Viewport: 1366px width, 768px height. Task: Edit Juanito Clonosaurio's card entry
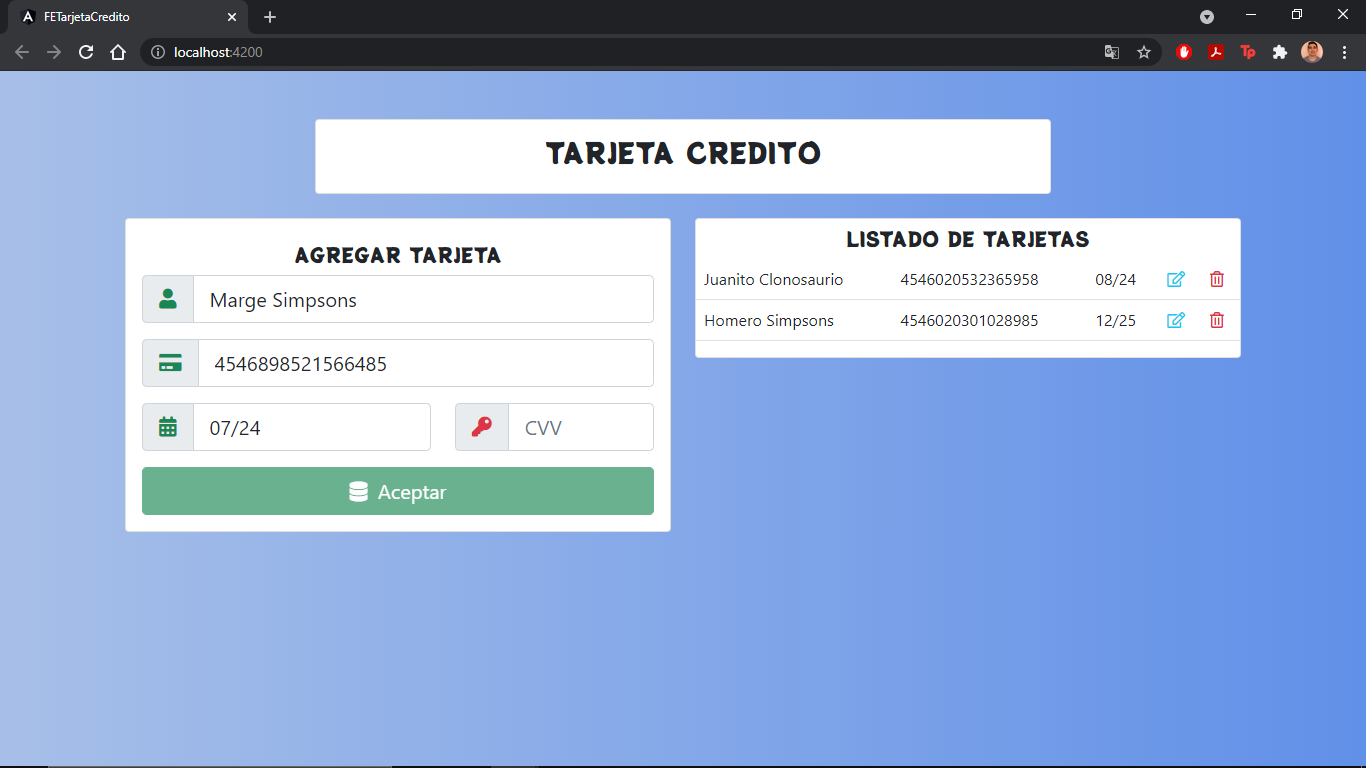pyautogui.click(x=1176, y=279)
